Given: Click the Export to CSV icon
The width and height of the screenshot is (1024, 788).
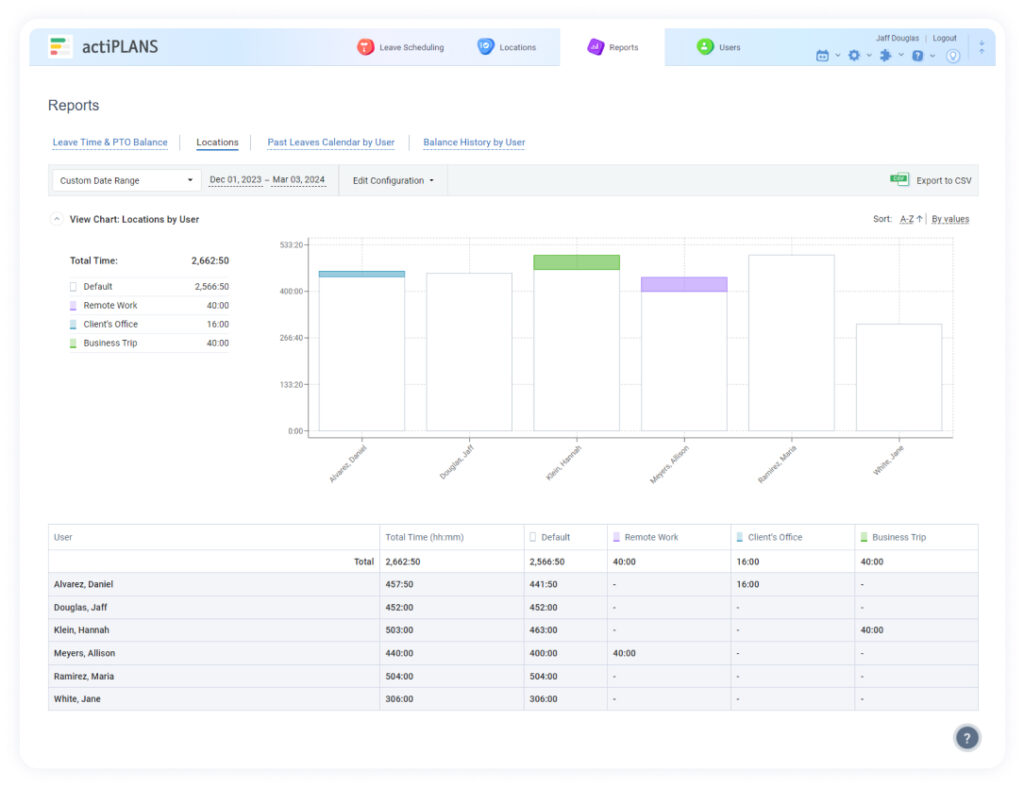Looking at the screenshot, I should tap(899, 180).
